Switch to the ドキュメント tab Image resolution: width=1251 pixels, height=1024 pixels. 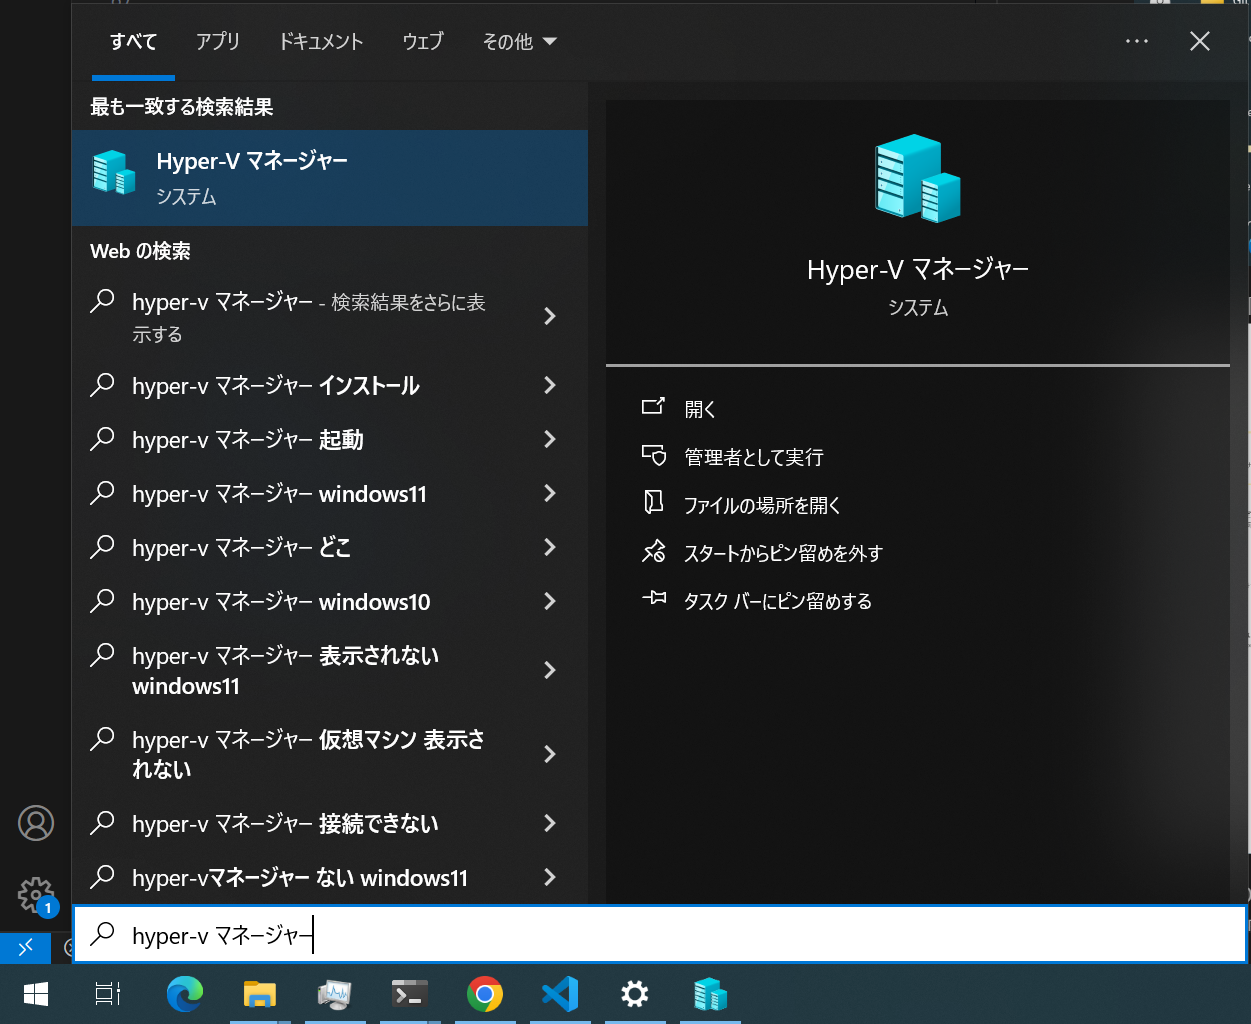coord(320,42)
